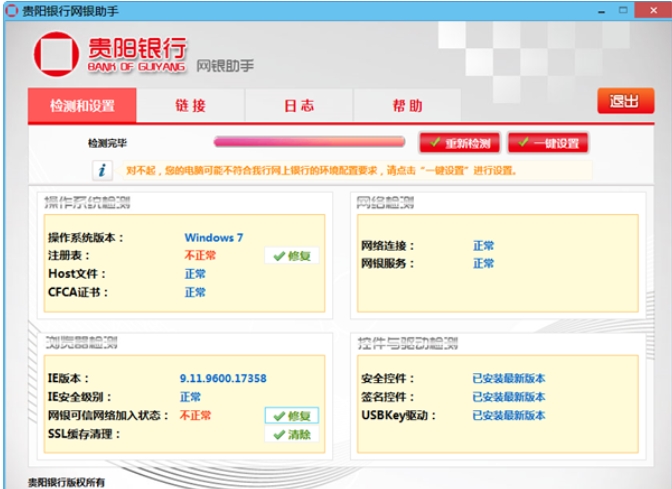
Task: Close the 贵阳银行网银助手 window
Action: [653, 10]
